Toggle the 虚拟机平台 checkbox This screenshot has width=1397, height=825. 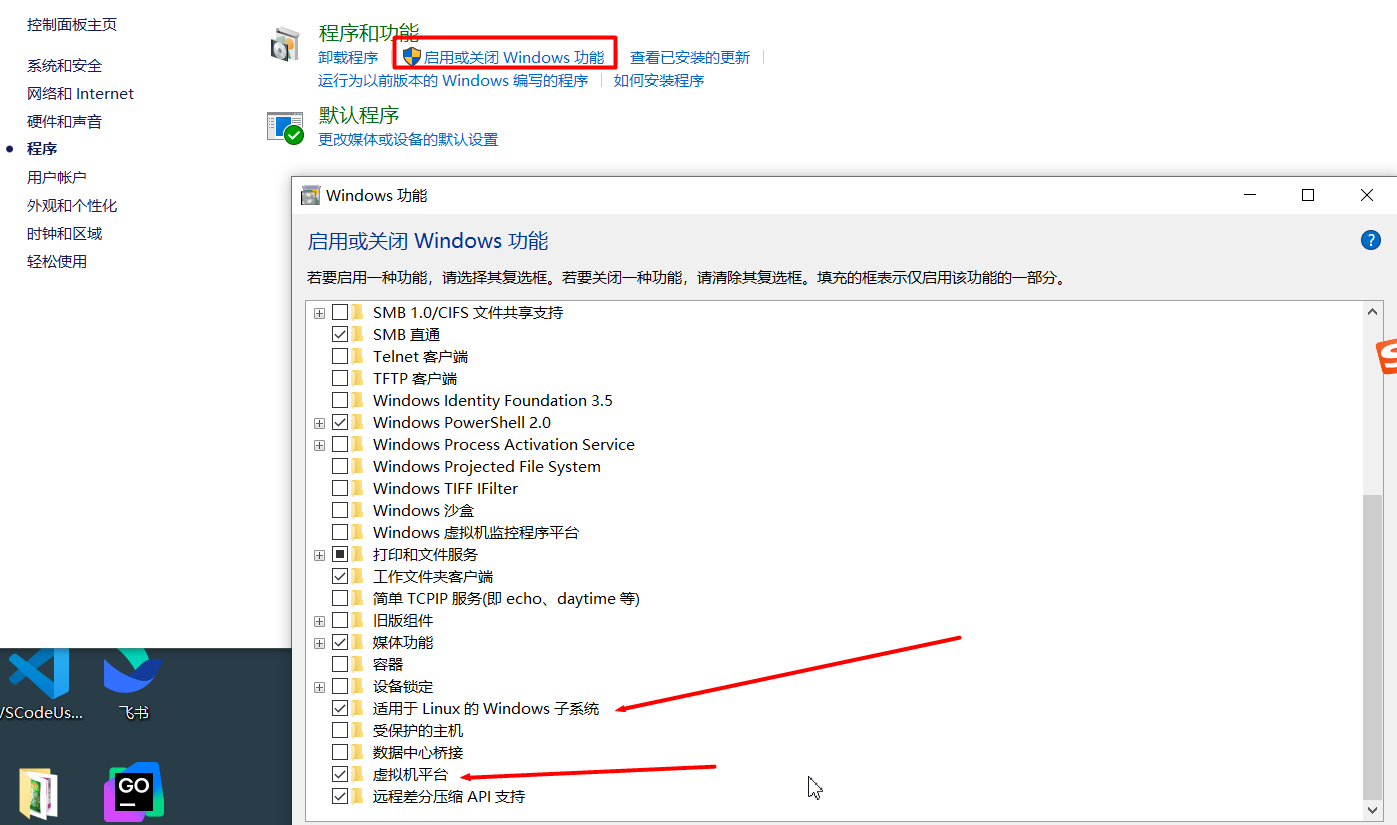click(340, 775)
